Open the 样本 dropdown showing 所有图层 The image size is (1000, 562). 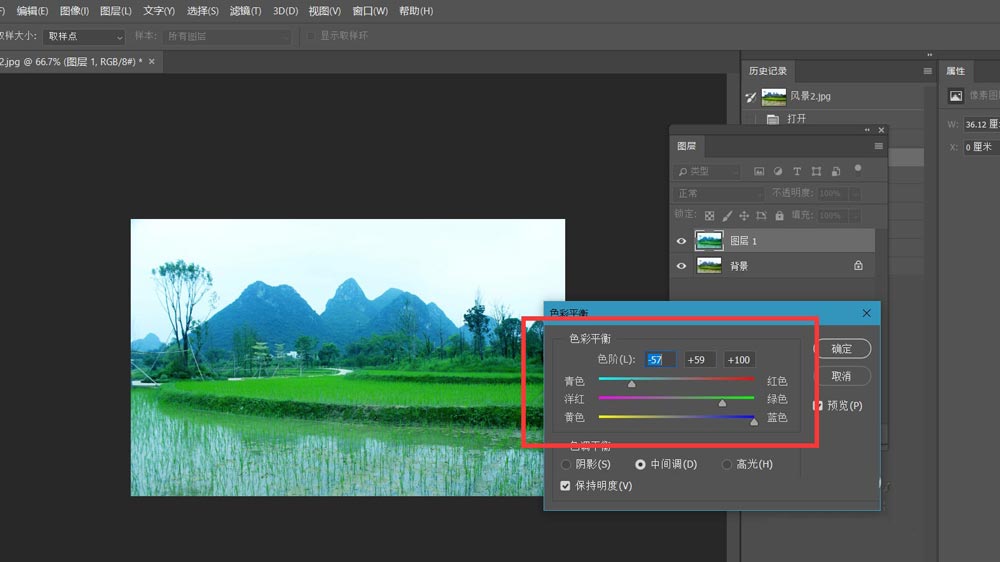(x=226, y=36)
